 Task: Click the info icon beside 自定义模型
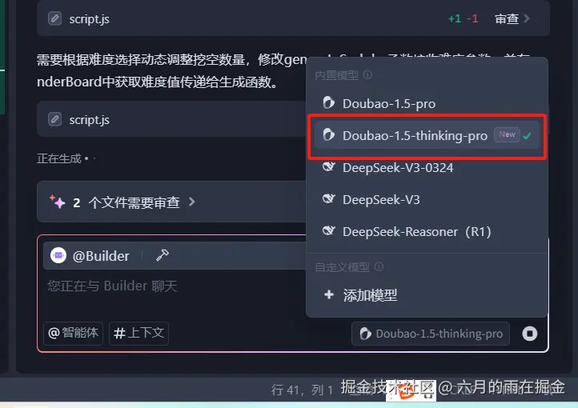379,266
